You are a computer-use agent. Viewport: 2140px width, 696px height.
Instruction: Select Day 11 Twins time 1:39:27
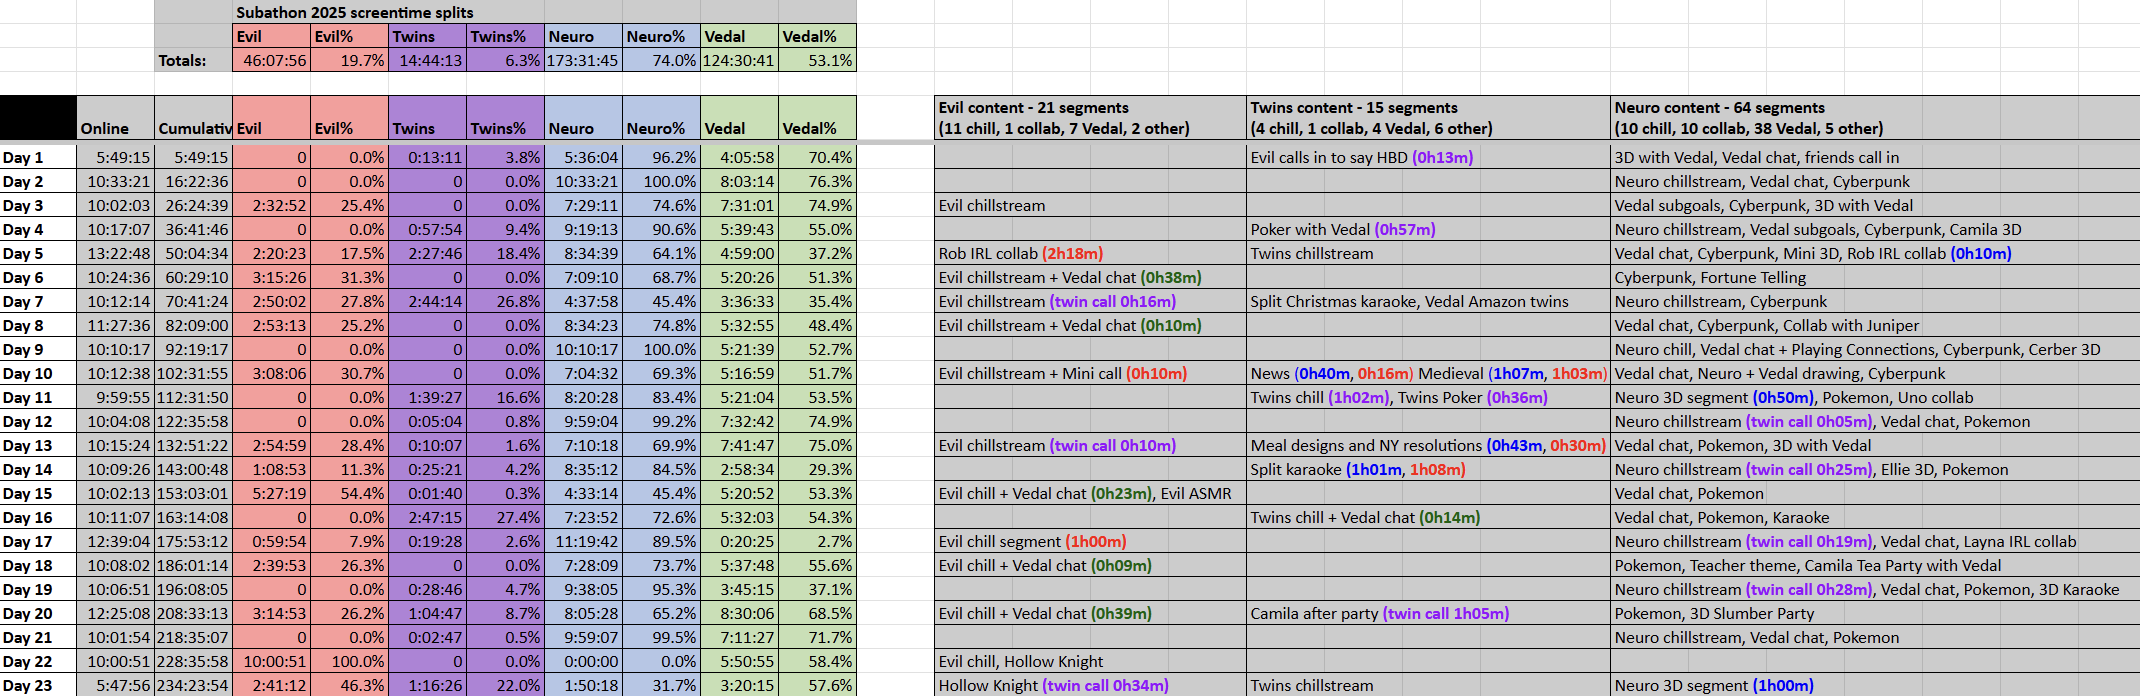click(x=427, y=397)
